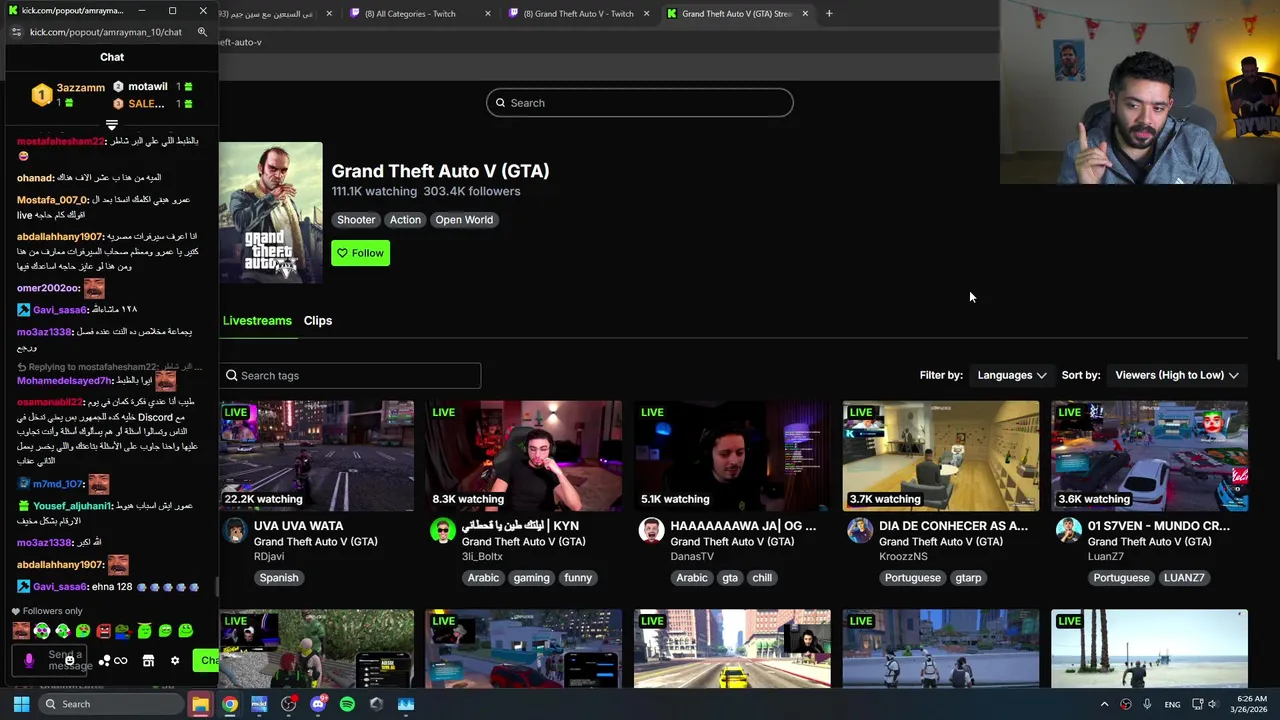Image resolution: width=1280 pixels, height=720 pixels.
Task: Click the taskbar Search box
Action: click(110, 704)
